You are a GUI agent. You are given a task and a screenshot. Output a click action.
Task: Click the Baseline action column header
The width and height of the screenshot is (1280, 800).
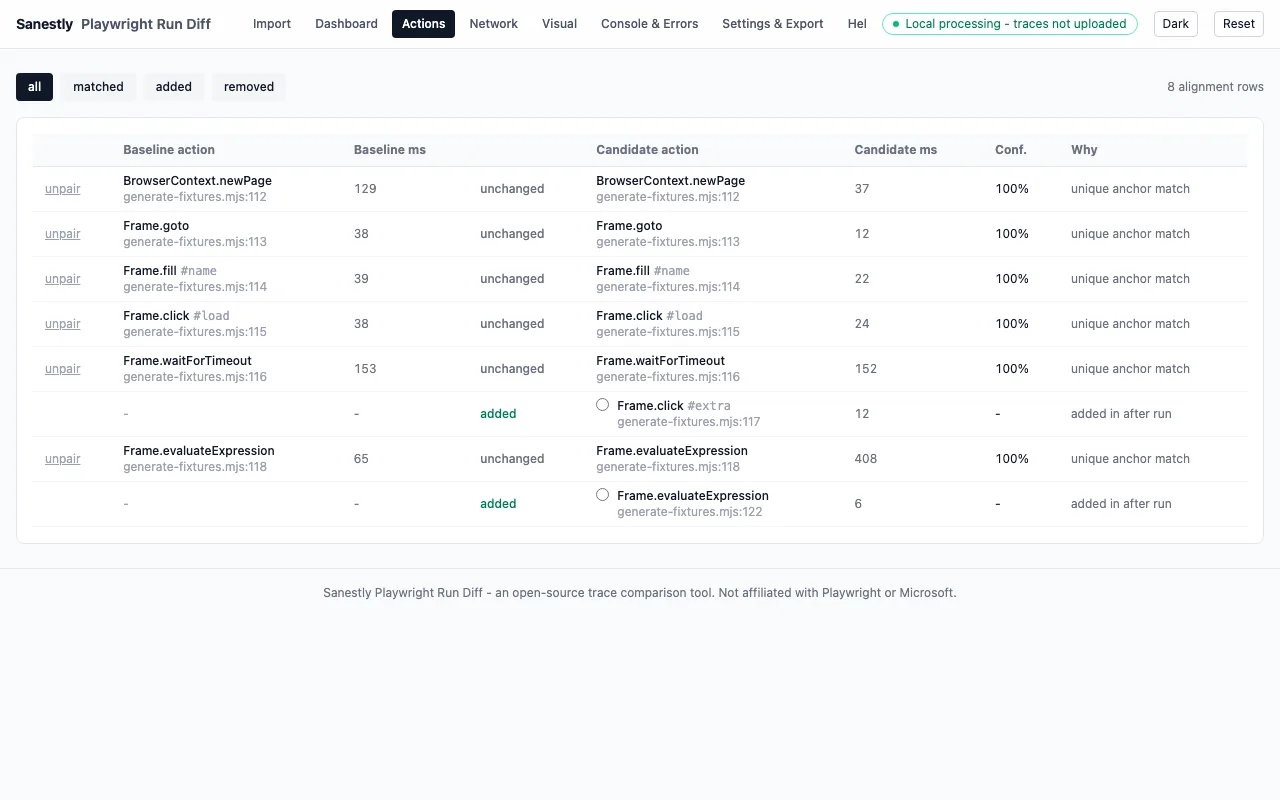click(x=169, y=150)
